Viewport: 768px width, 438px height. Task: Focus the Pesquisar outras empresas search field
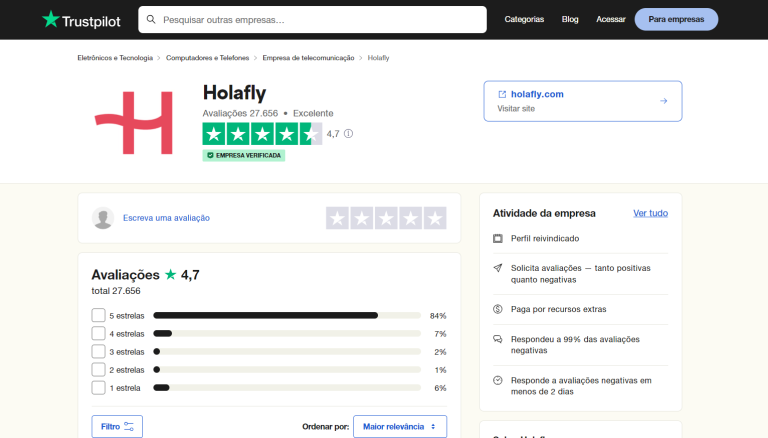(312, 20)
